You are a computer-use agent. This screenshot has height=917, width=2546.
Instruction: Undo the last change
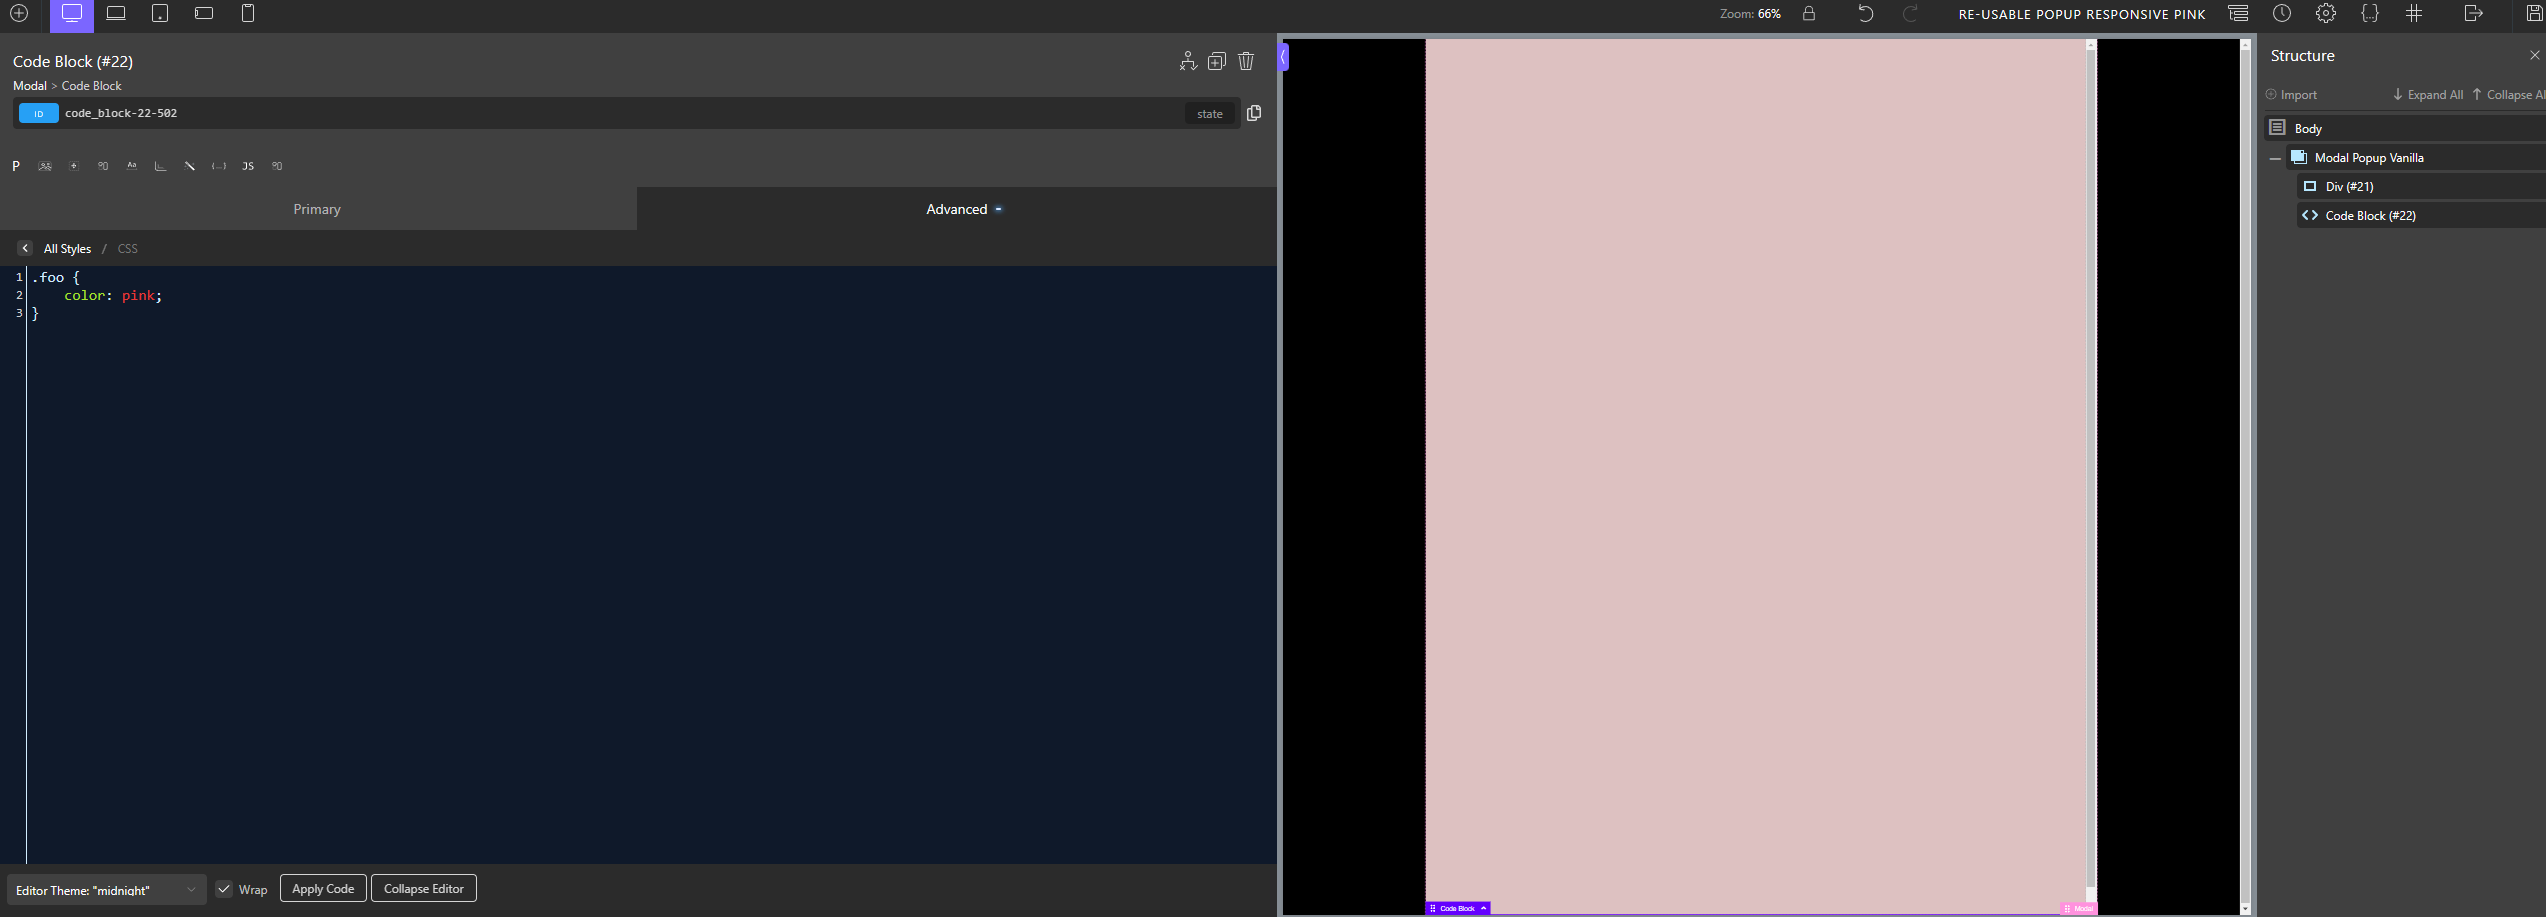click(1865, 14)
